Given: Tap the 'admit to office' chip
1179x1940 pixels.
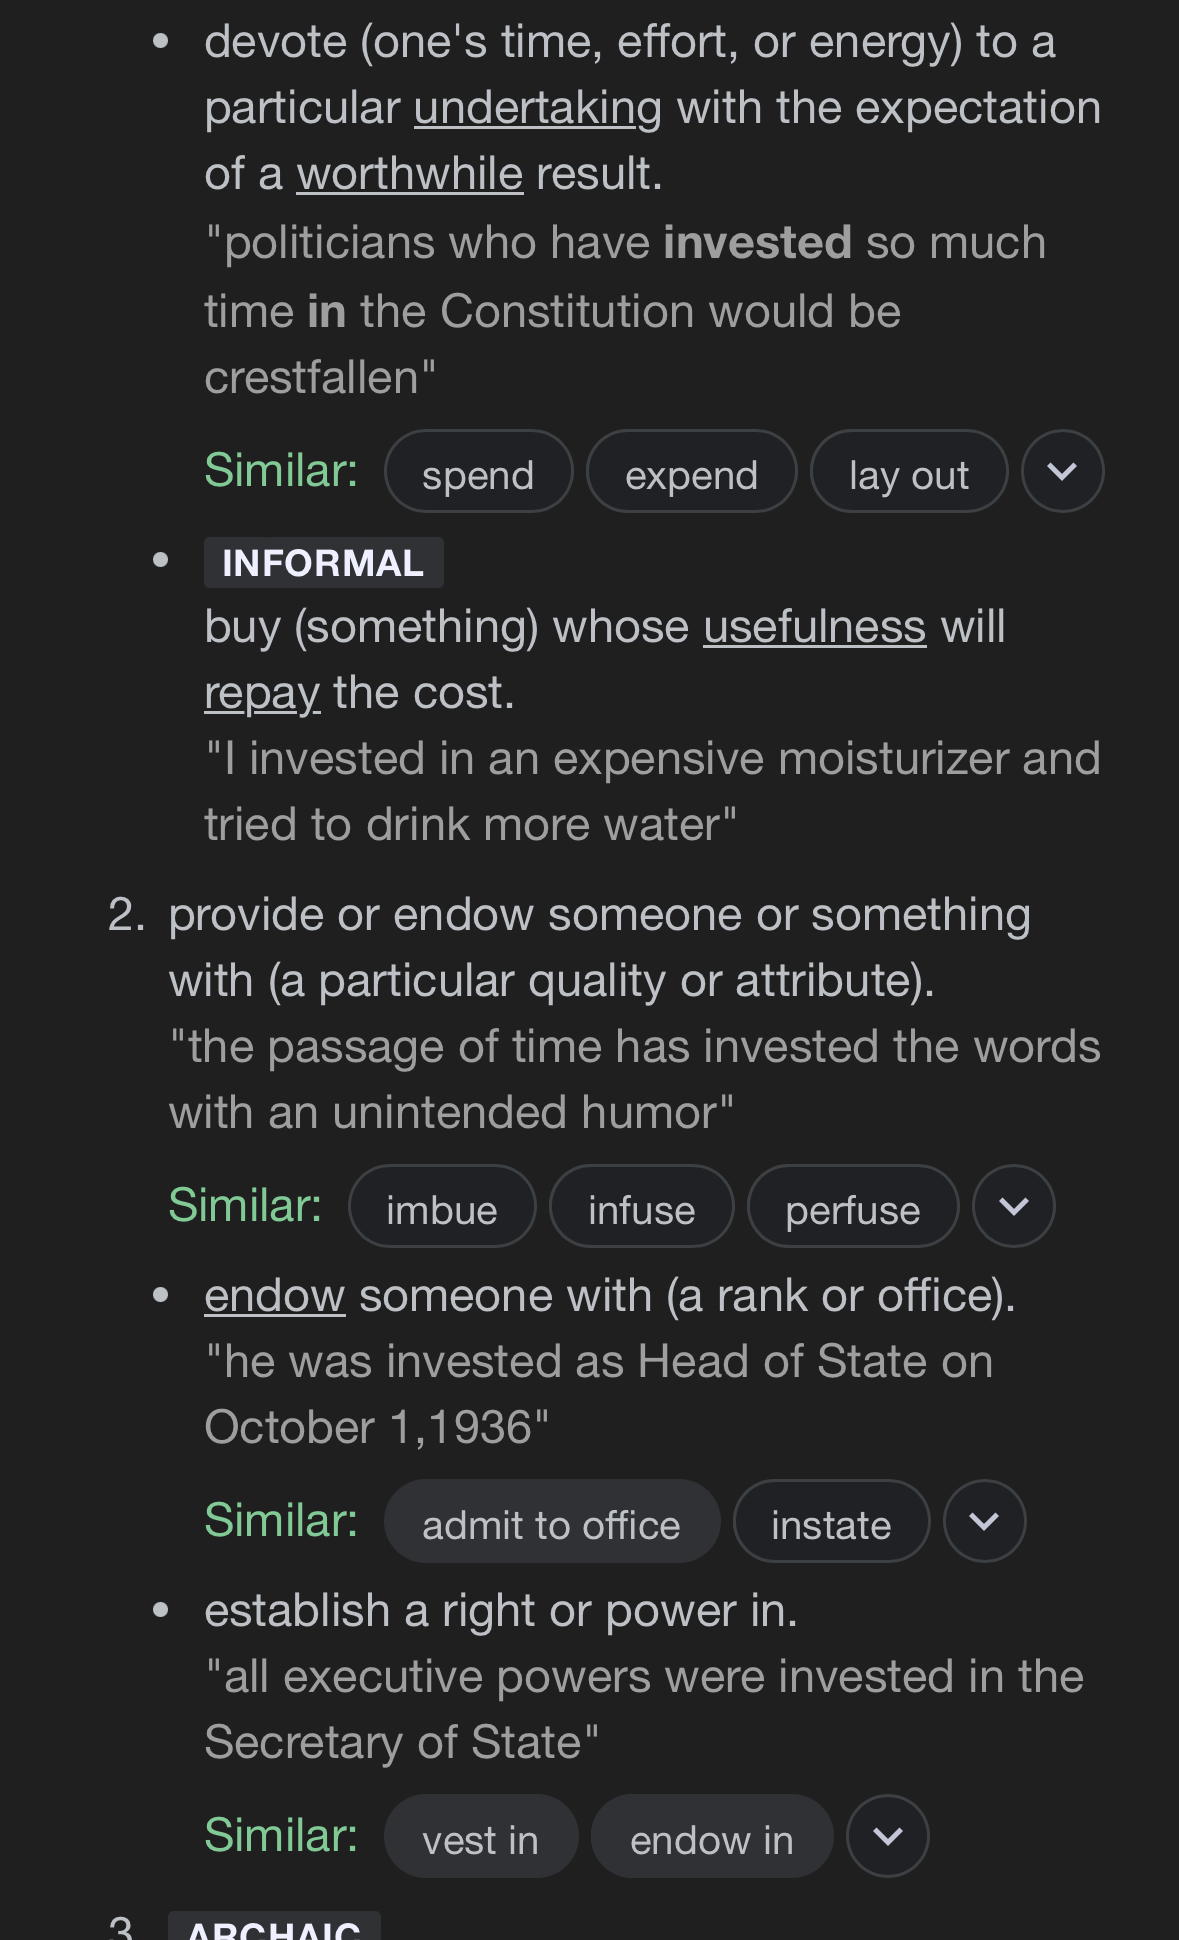Looking at the screenshot, I should point(551,1523).
